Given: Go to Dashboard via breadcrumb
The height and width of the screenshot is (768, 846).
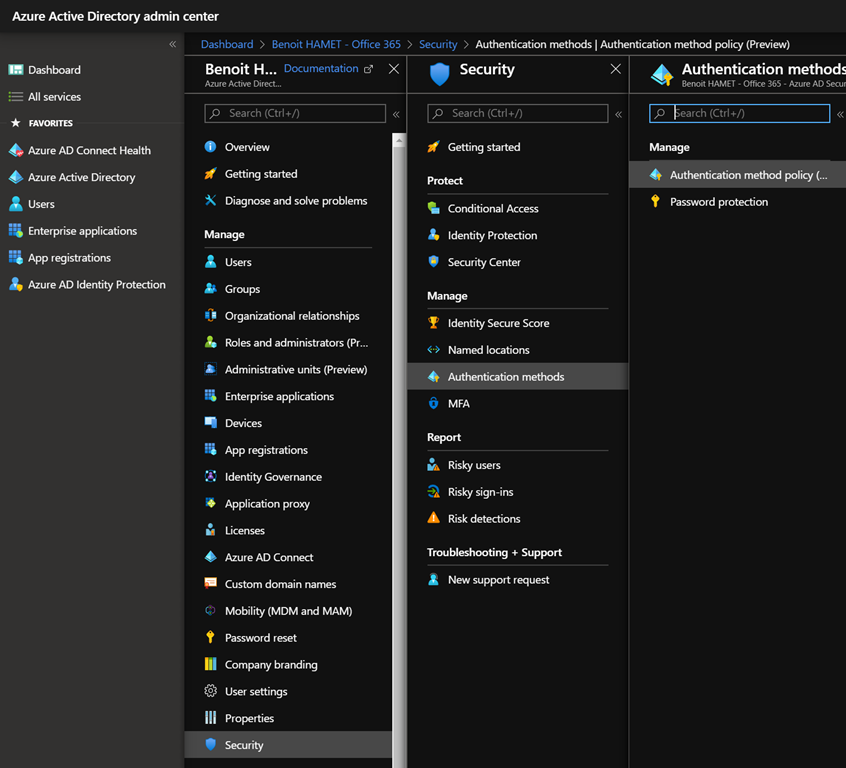Looking at the screenshot, I should pyautogui.click(x=227, y=44).
